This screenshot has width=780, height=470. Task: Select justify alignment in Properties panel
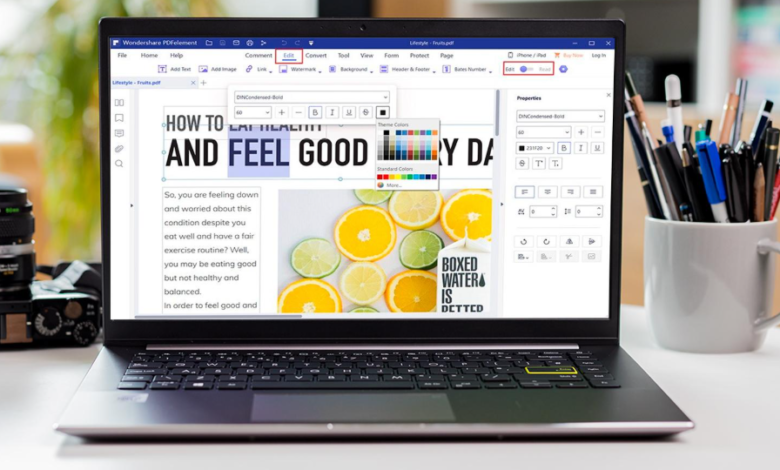(593, 191)
